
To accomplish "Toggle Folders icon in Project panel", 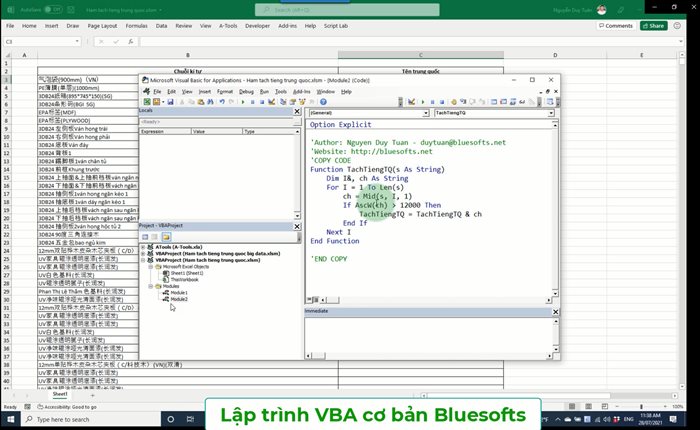I will pos(167,236).
